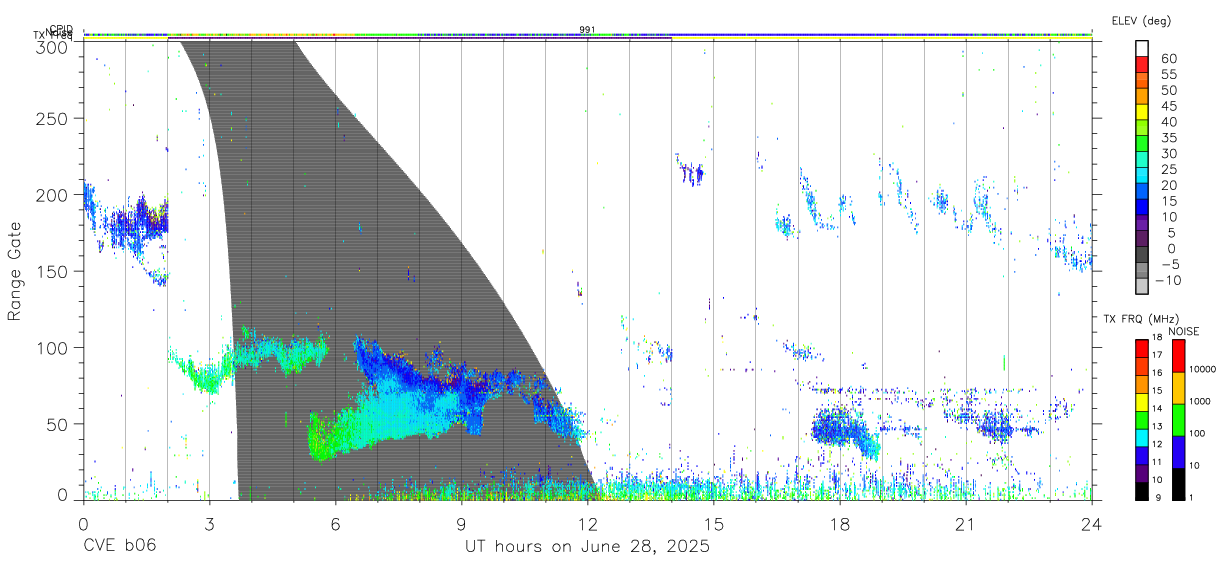Click the yellow TX FRQ swatch between 14 and 15
Screen dimensions: 1228x567
[x=1142, y=401]
